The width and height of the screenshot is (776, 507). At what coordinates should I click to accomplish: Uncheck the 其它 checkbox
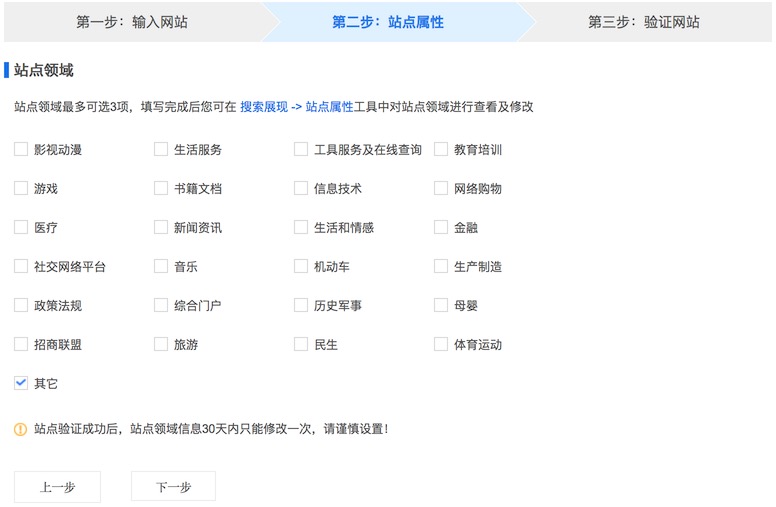tap(21, 383)
